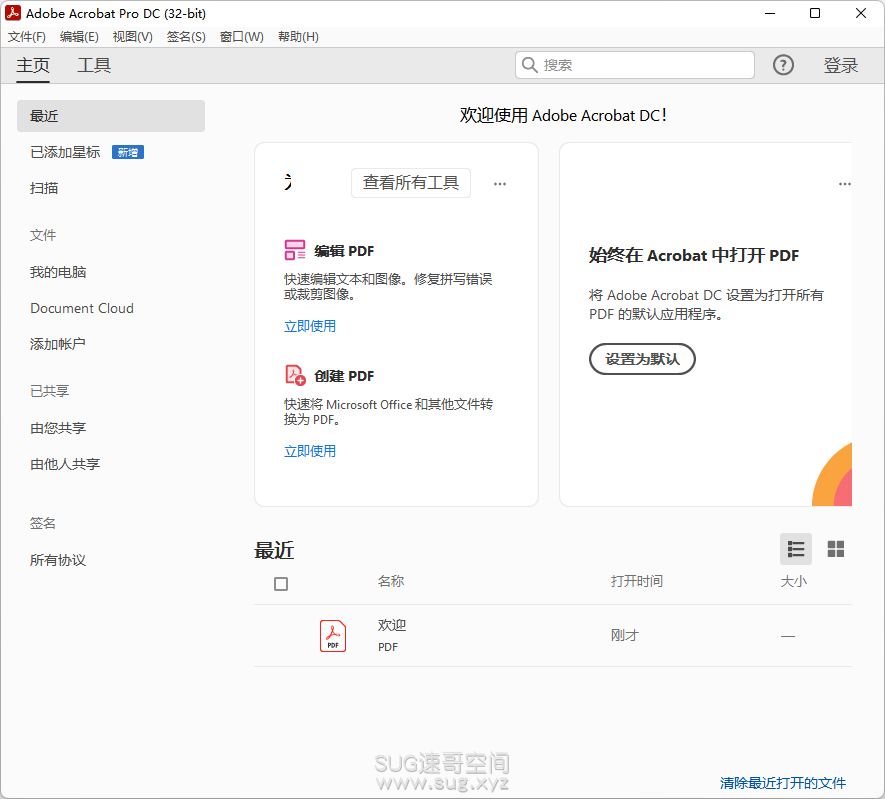
Task: Maximize the Acrobat window
Action: point(814,13)
